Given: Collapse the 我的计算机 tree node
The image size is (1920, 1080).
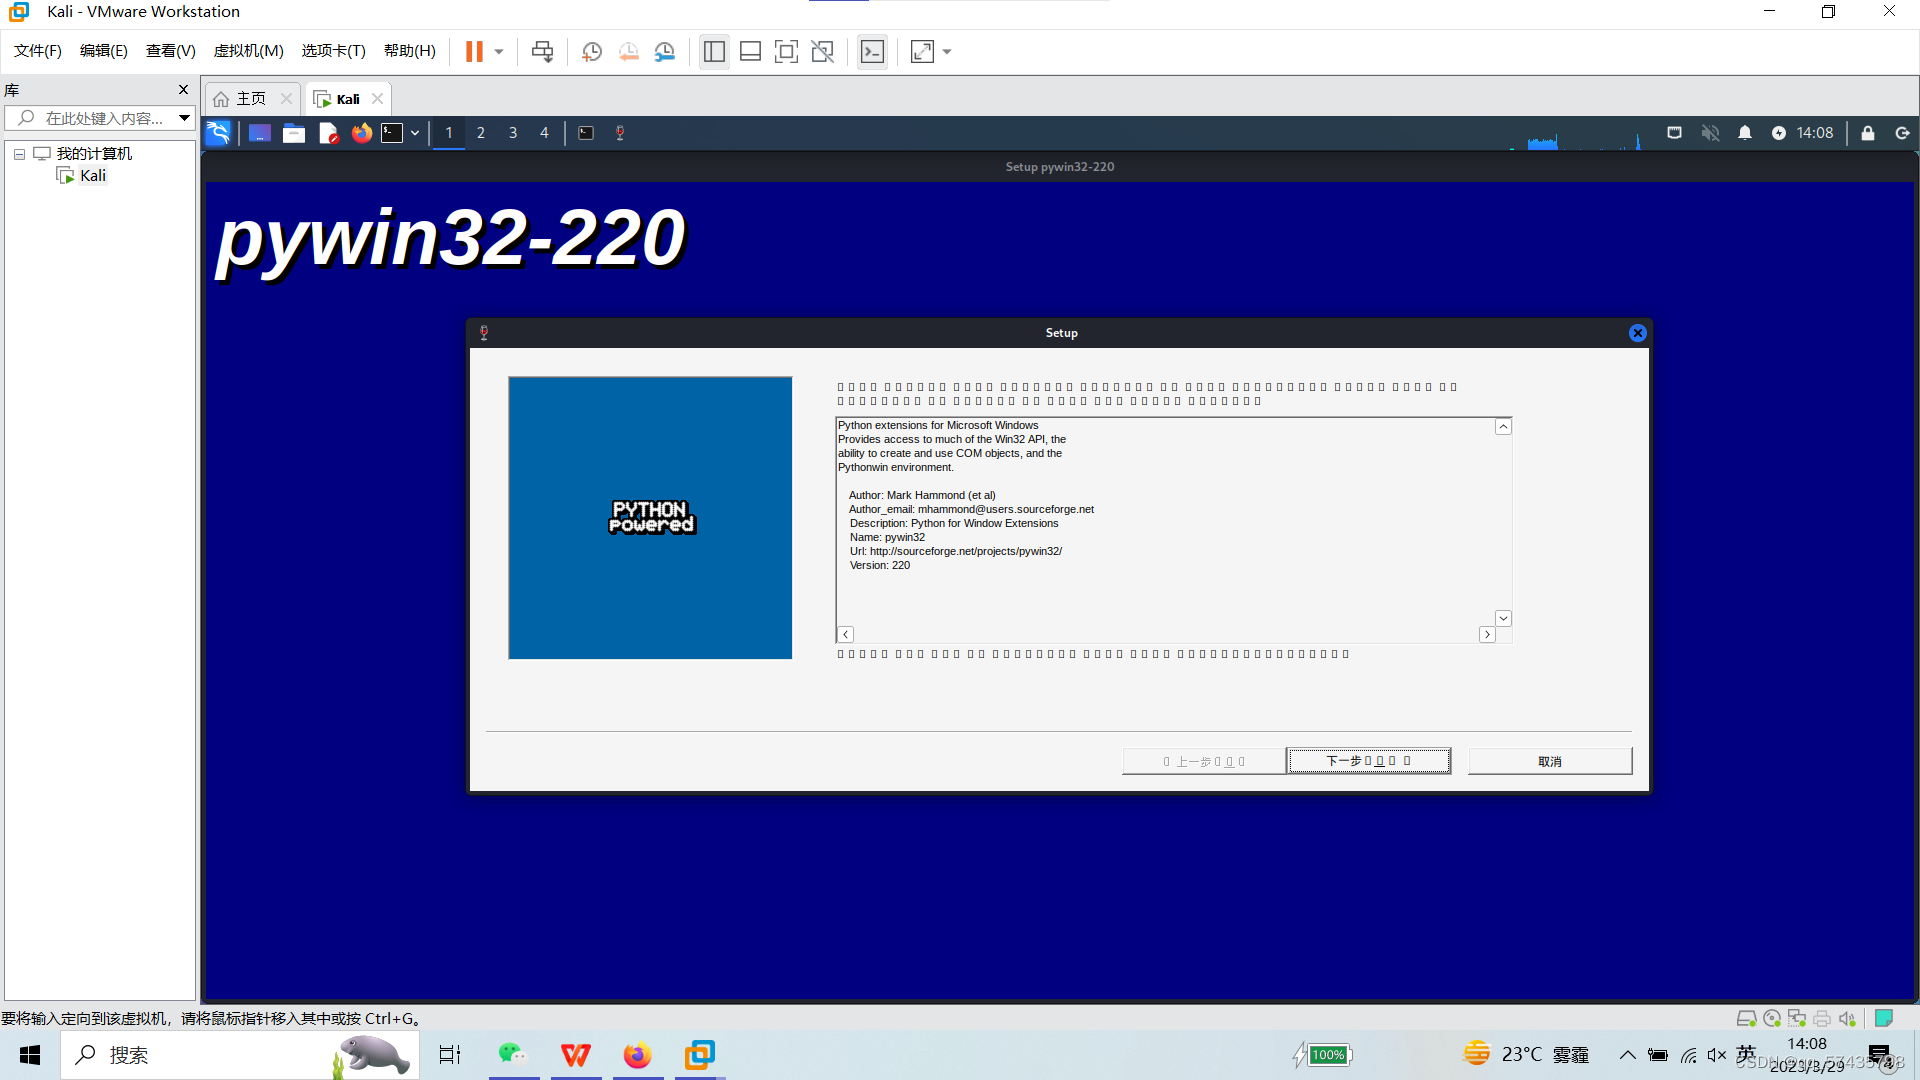Looking at the screenshot, I should click(19, 154).
